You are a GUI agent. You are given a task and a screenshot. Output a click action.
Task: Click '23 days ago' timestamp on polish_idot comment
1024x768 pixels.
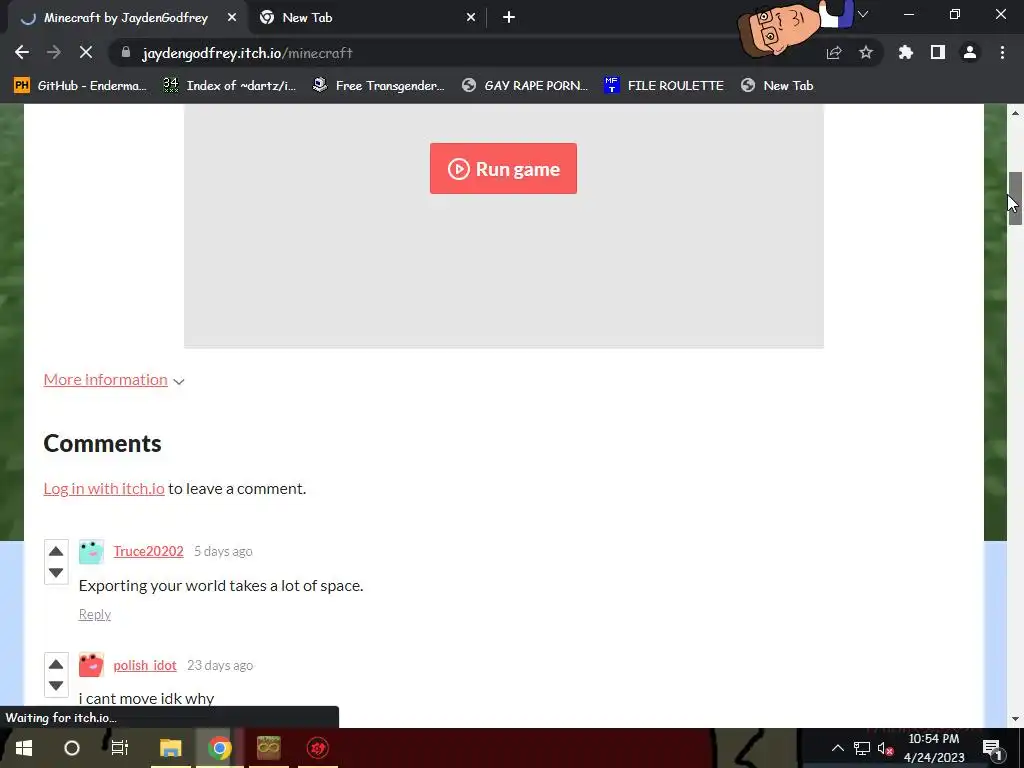tap(220, 665)
